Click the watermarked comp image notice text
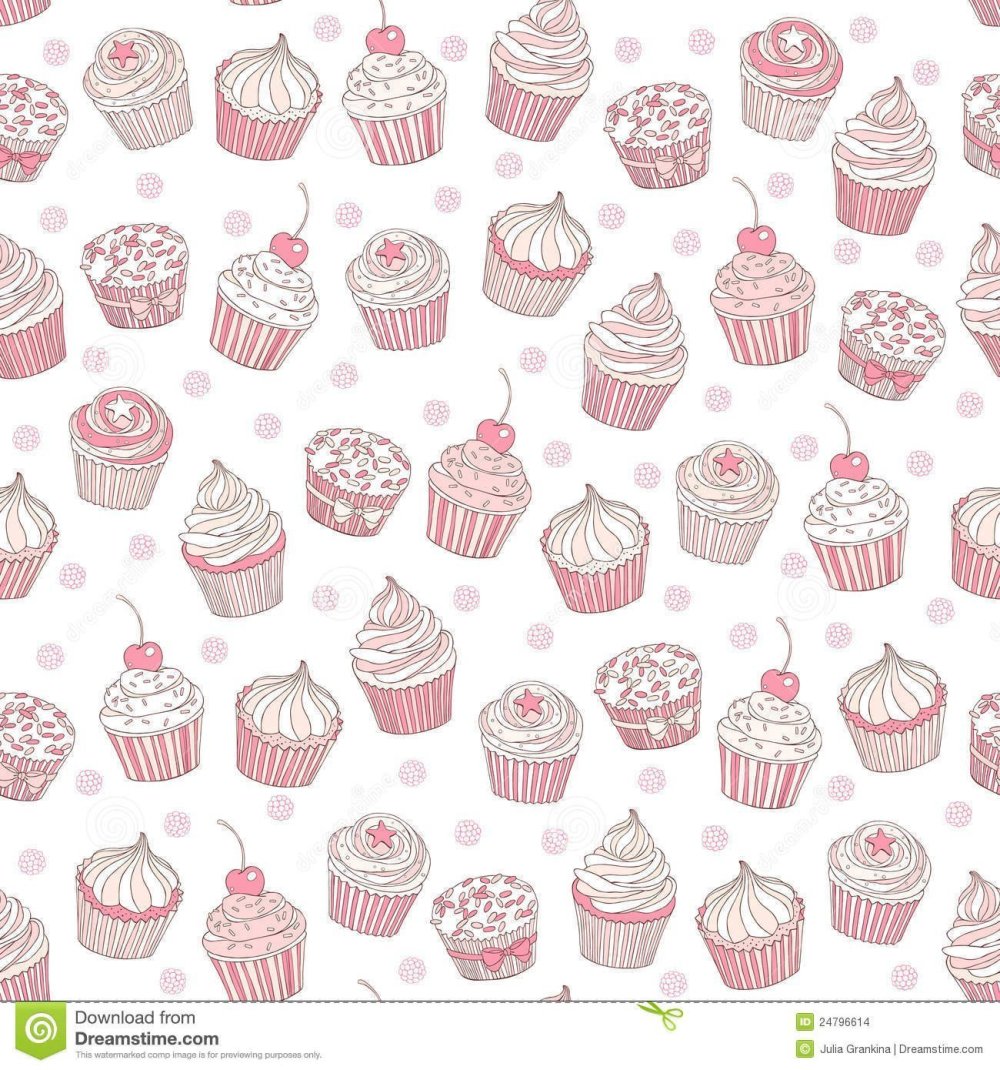 point(199,1055)
